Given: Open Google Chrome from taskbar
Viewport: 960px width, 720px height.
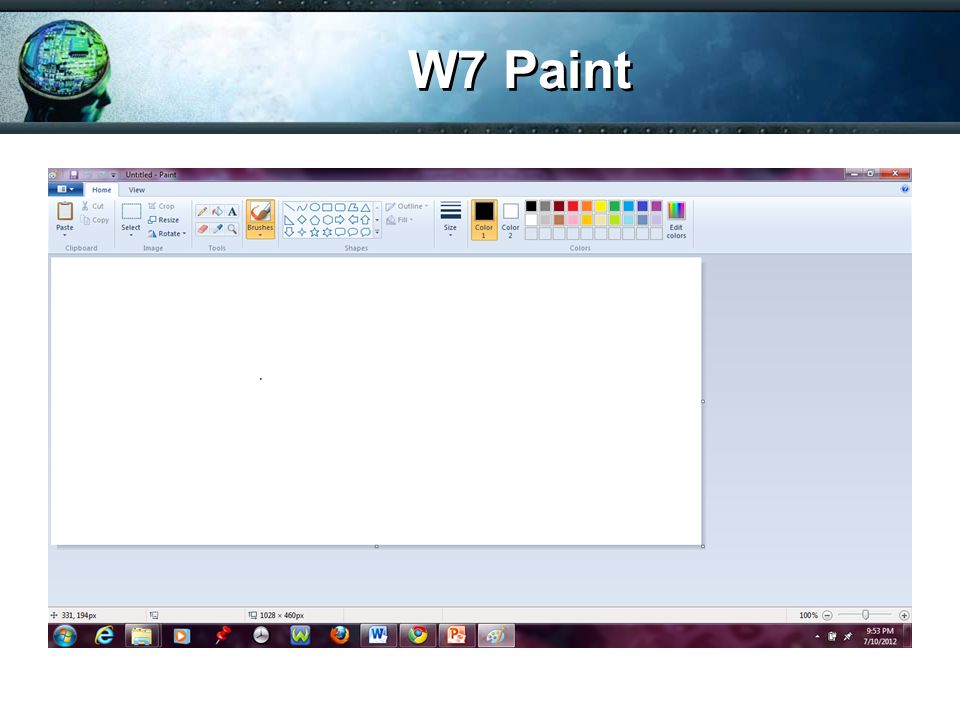Looking at the screenshot, I should point(418,636).
